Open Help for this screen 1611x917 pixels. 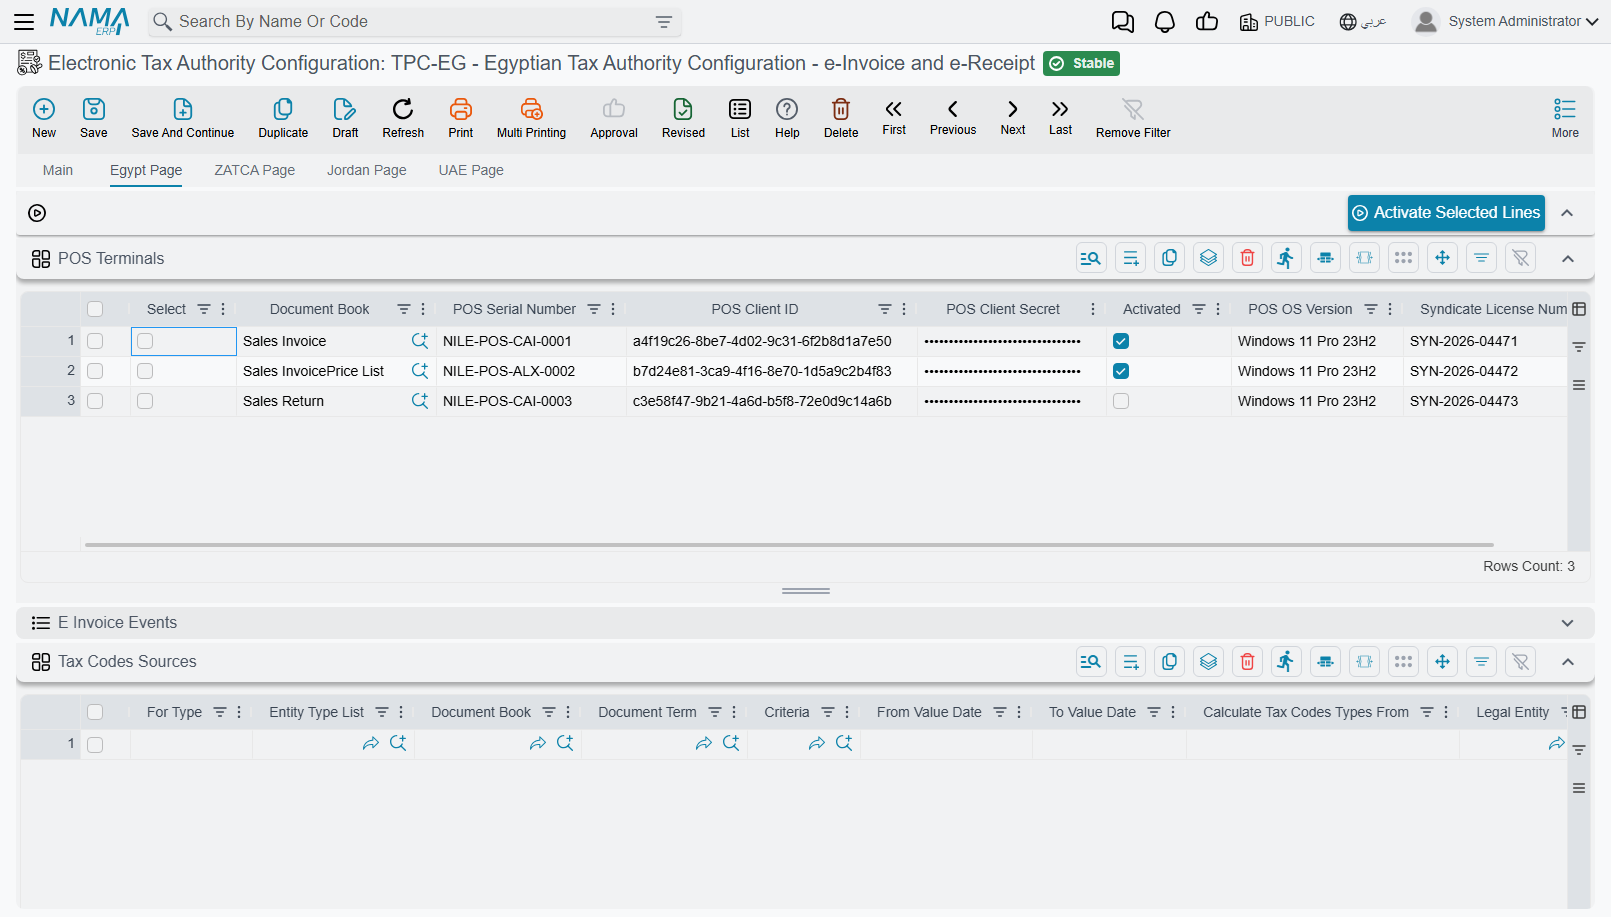point(787,118)
